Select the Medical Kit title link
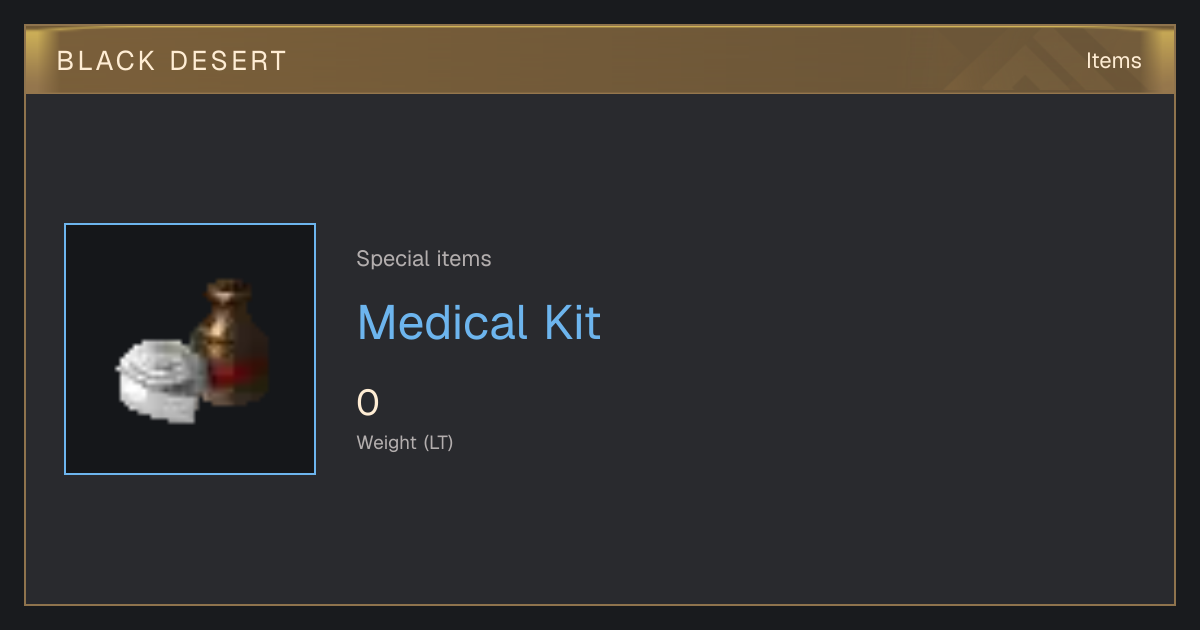The width and height of the screenshot is (1200, 630). (479, 322)
